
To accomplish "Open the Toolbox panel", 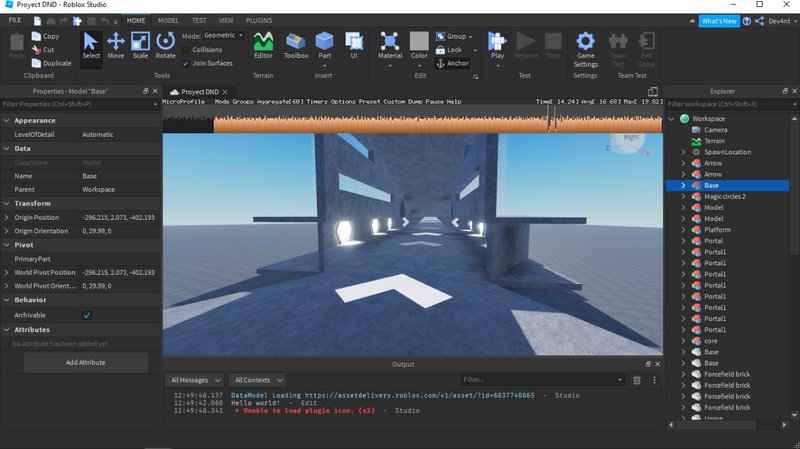I will click(x=296, y=45).
